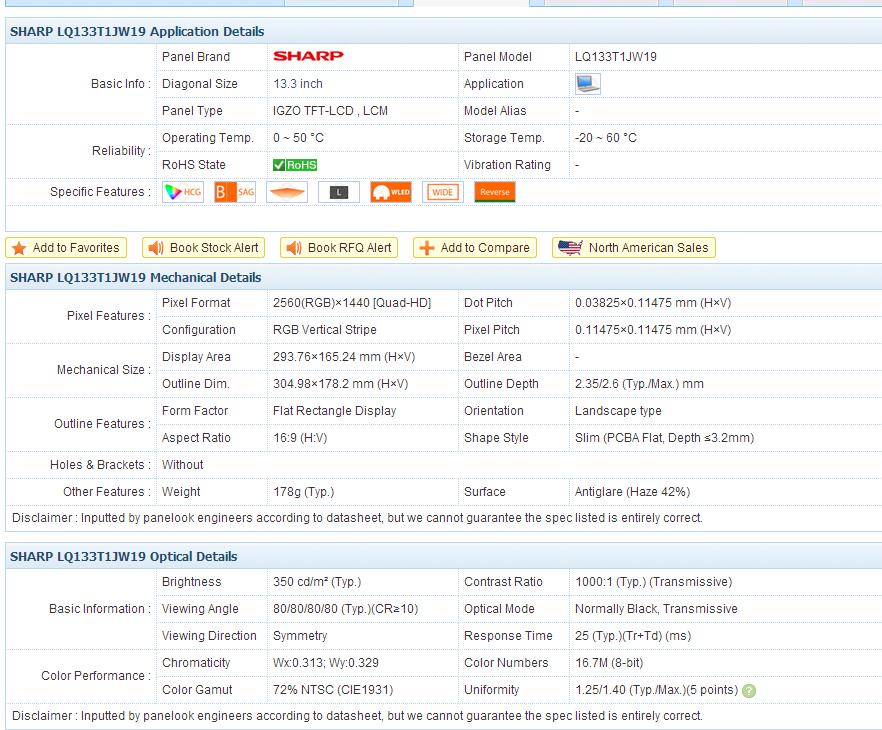Select the chromaticity value Wx:0.313; Wy:0.329
This screenshot has width=882, height=730.
[326, 663]
